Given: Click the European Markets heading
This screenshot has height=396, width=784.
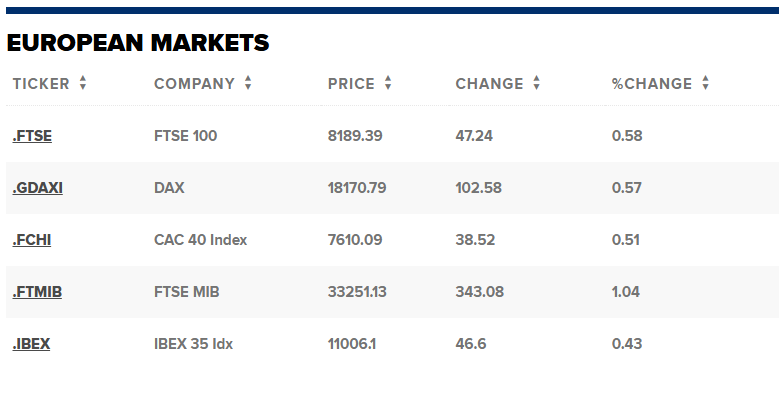Looking at the screenshot, I should [138, 43].
